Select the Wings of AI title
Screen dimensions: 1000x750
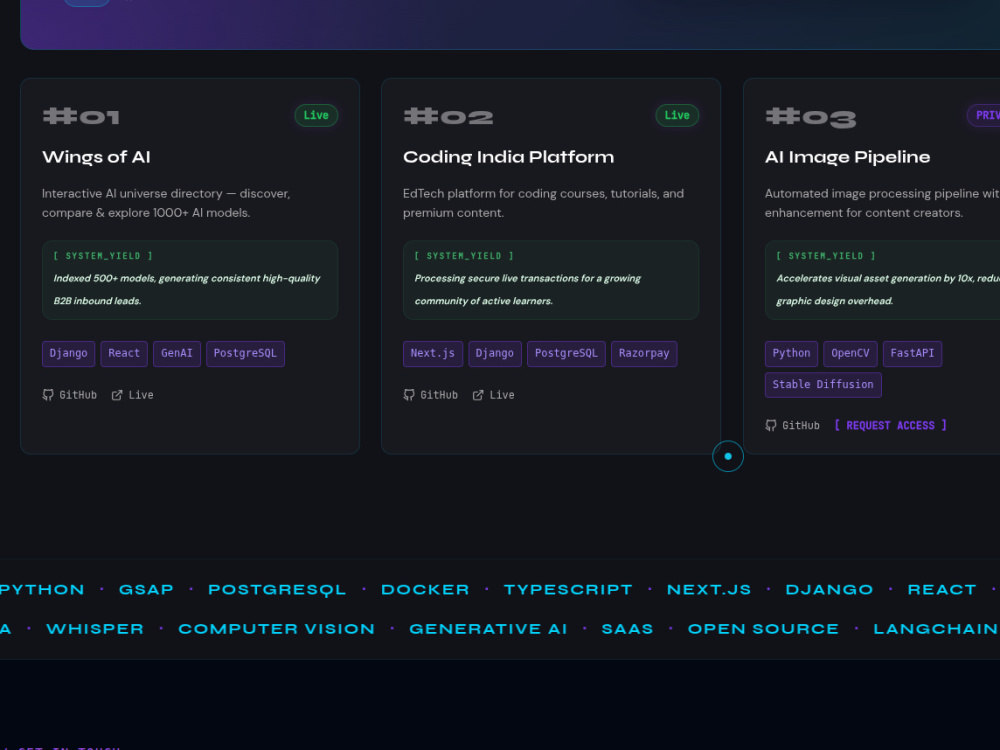pos(96,157)
